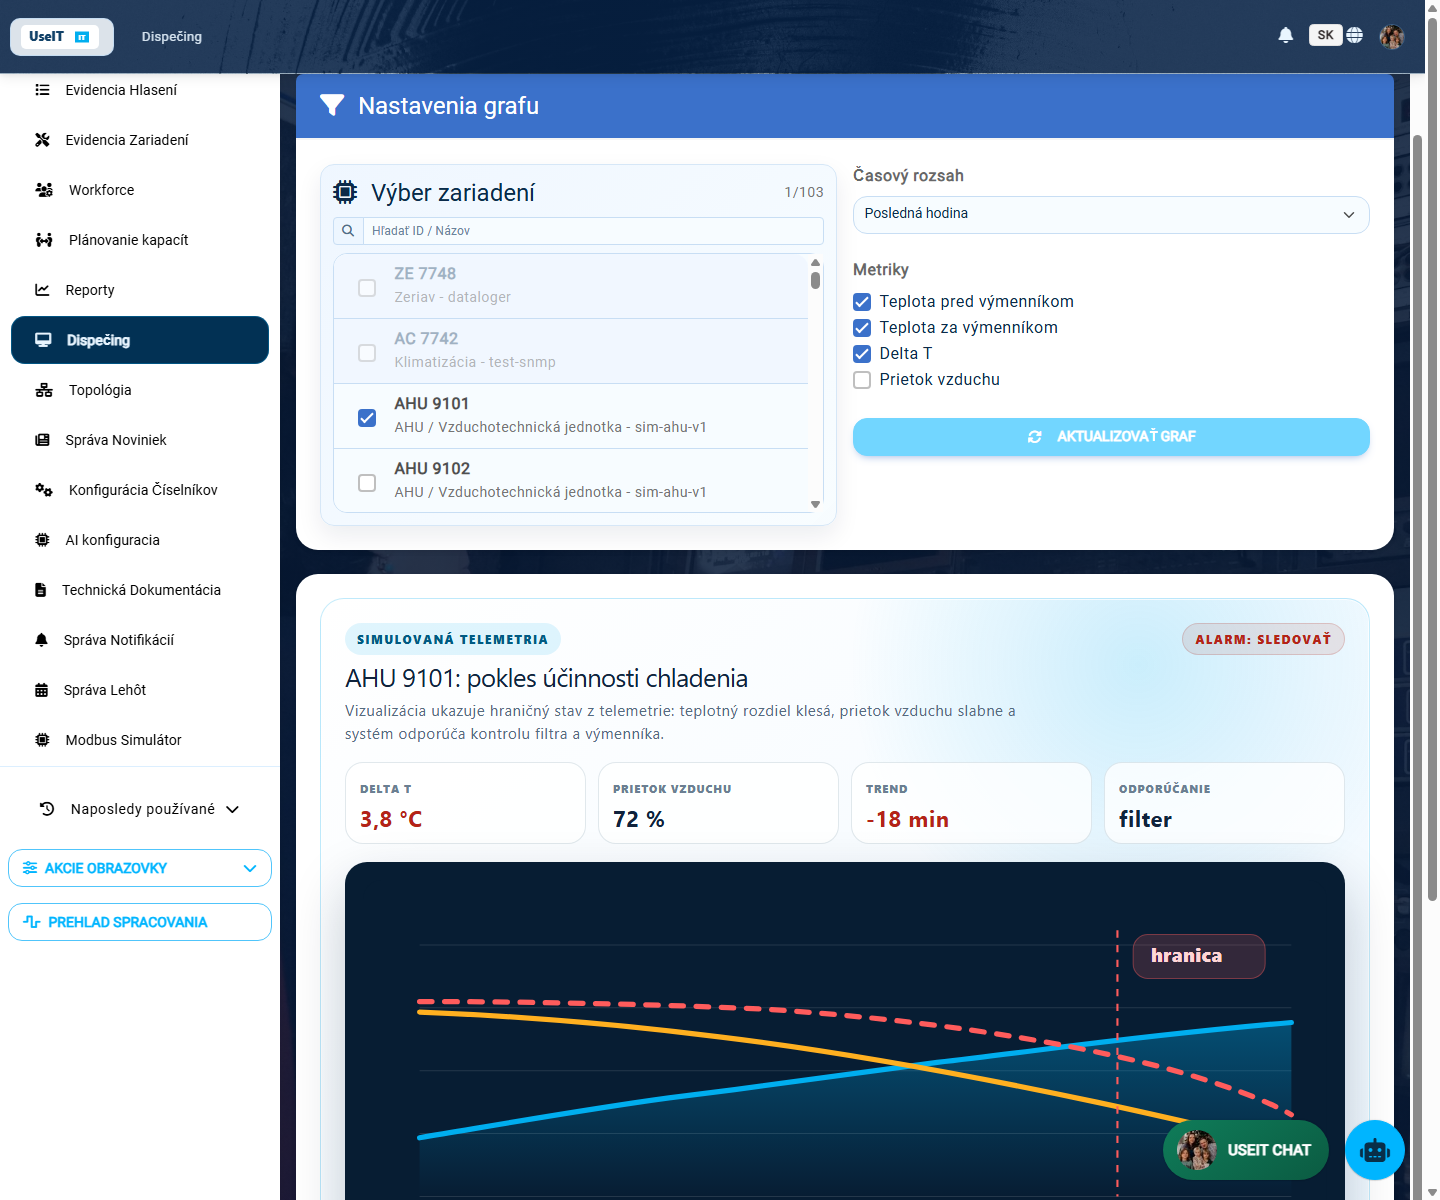Click the Alarm: Sledovať badge
Image resolution: width=1440 pixels, height=1200 pixels.
pyautogui.click(x=1263, y=639)
